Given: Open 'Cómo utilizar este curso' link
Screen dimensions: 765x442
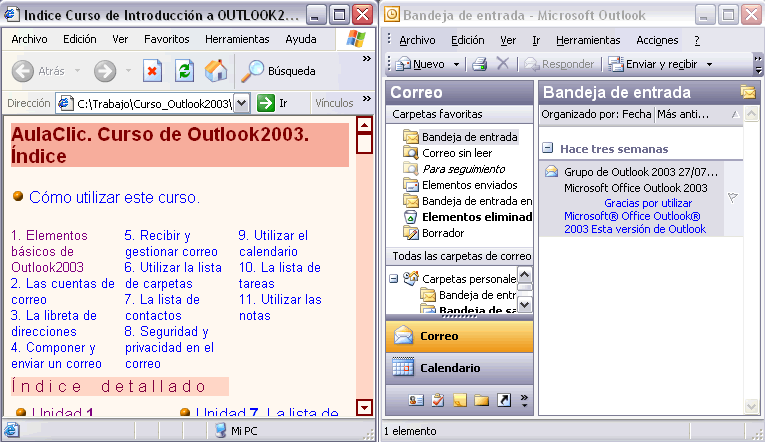Looking at the screenshot, I should click(x=114, y=197).
